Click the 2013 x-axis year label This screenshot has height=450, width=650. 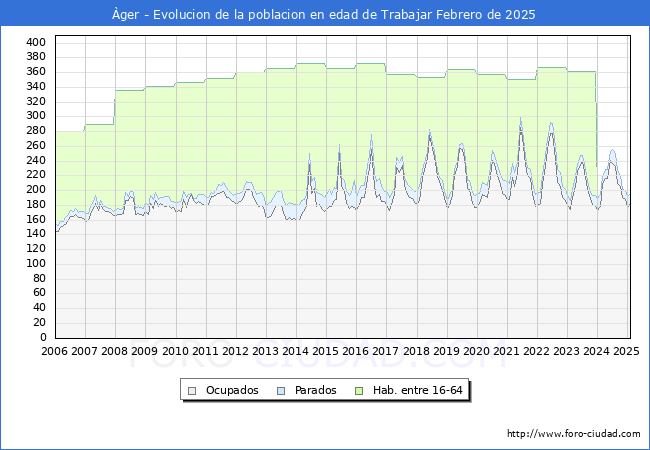click(266, 351)
